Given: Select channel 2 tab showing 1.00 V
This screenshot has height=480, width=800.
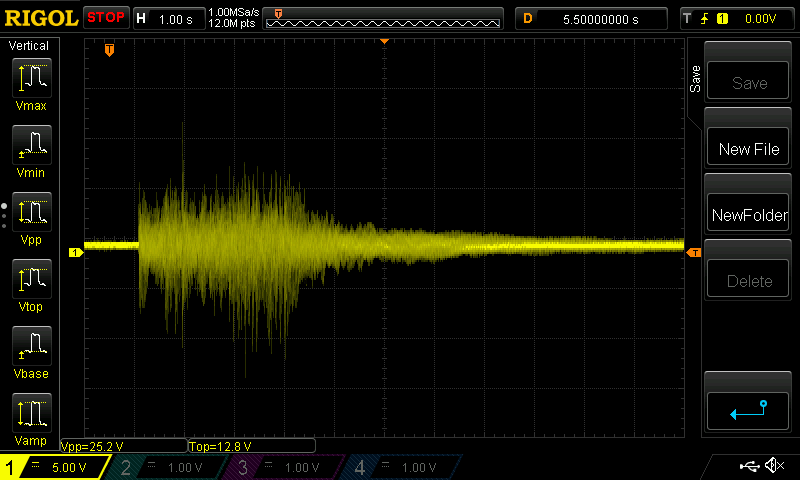Looking at the screenshot, I should 166,467.
